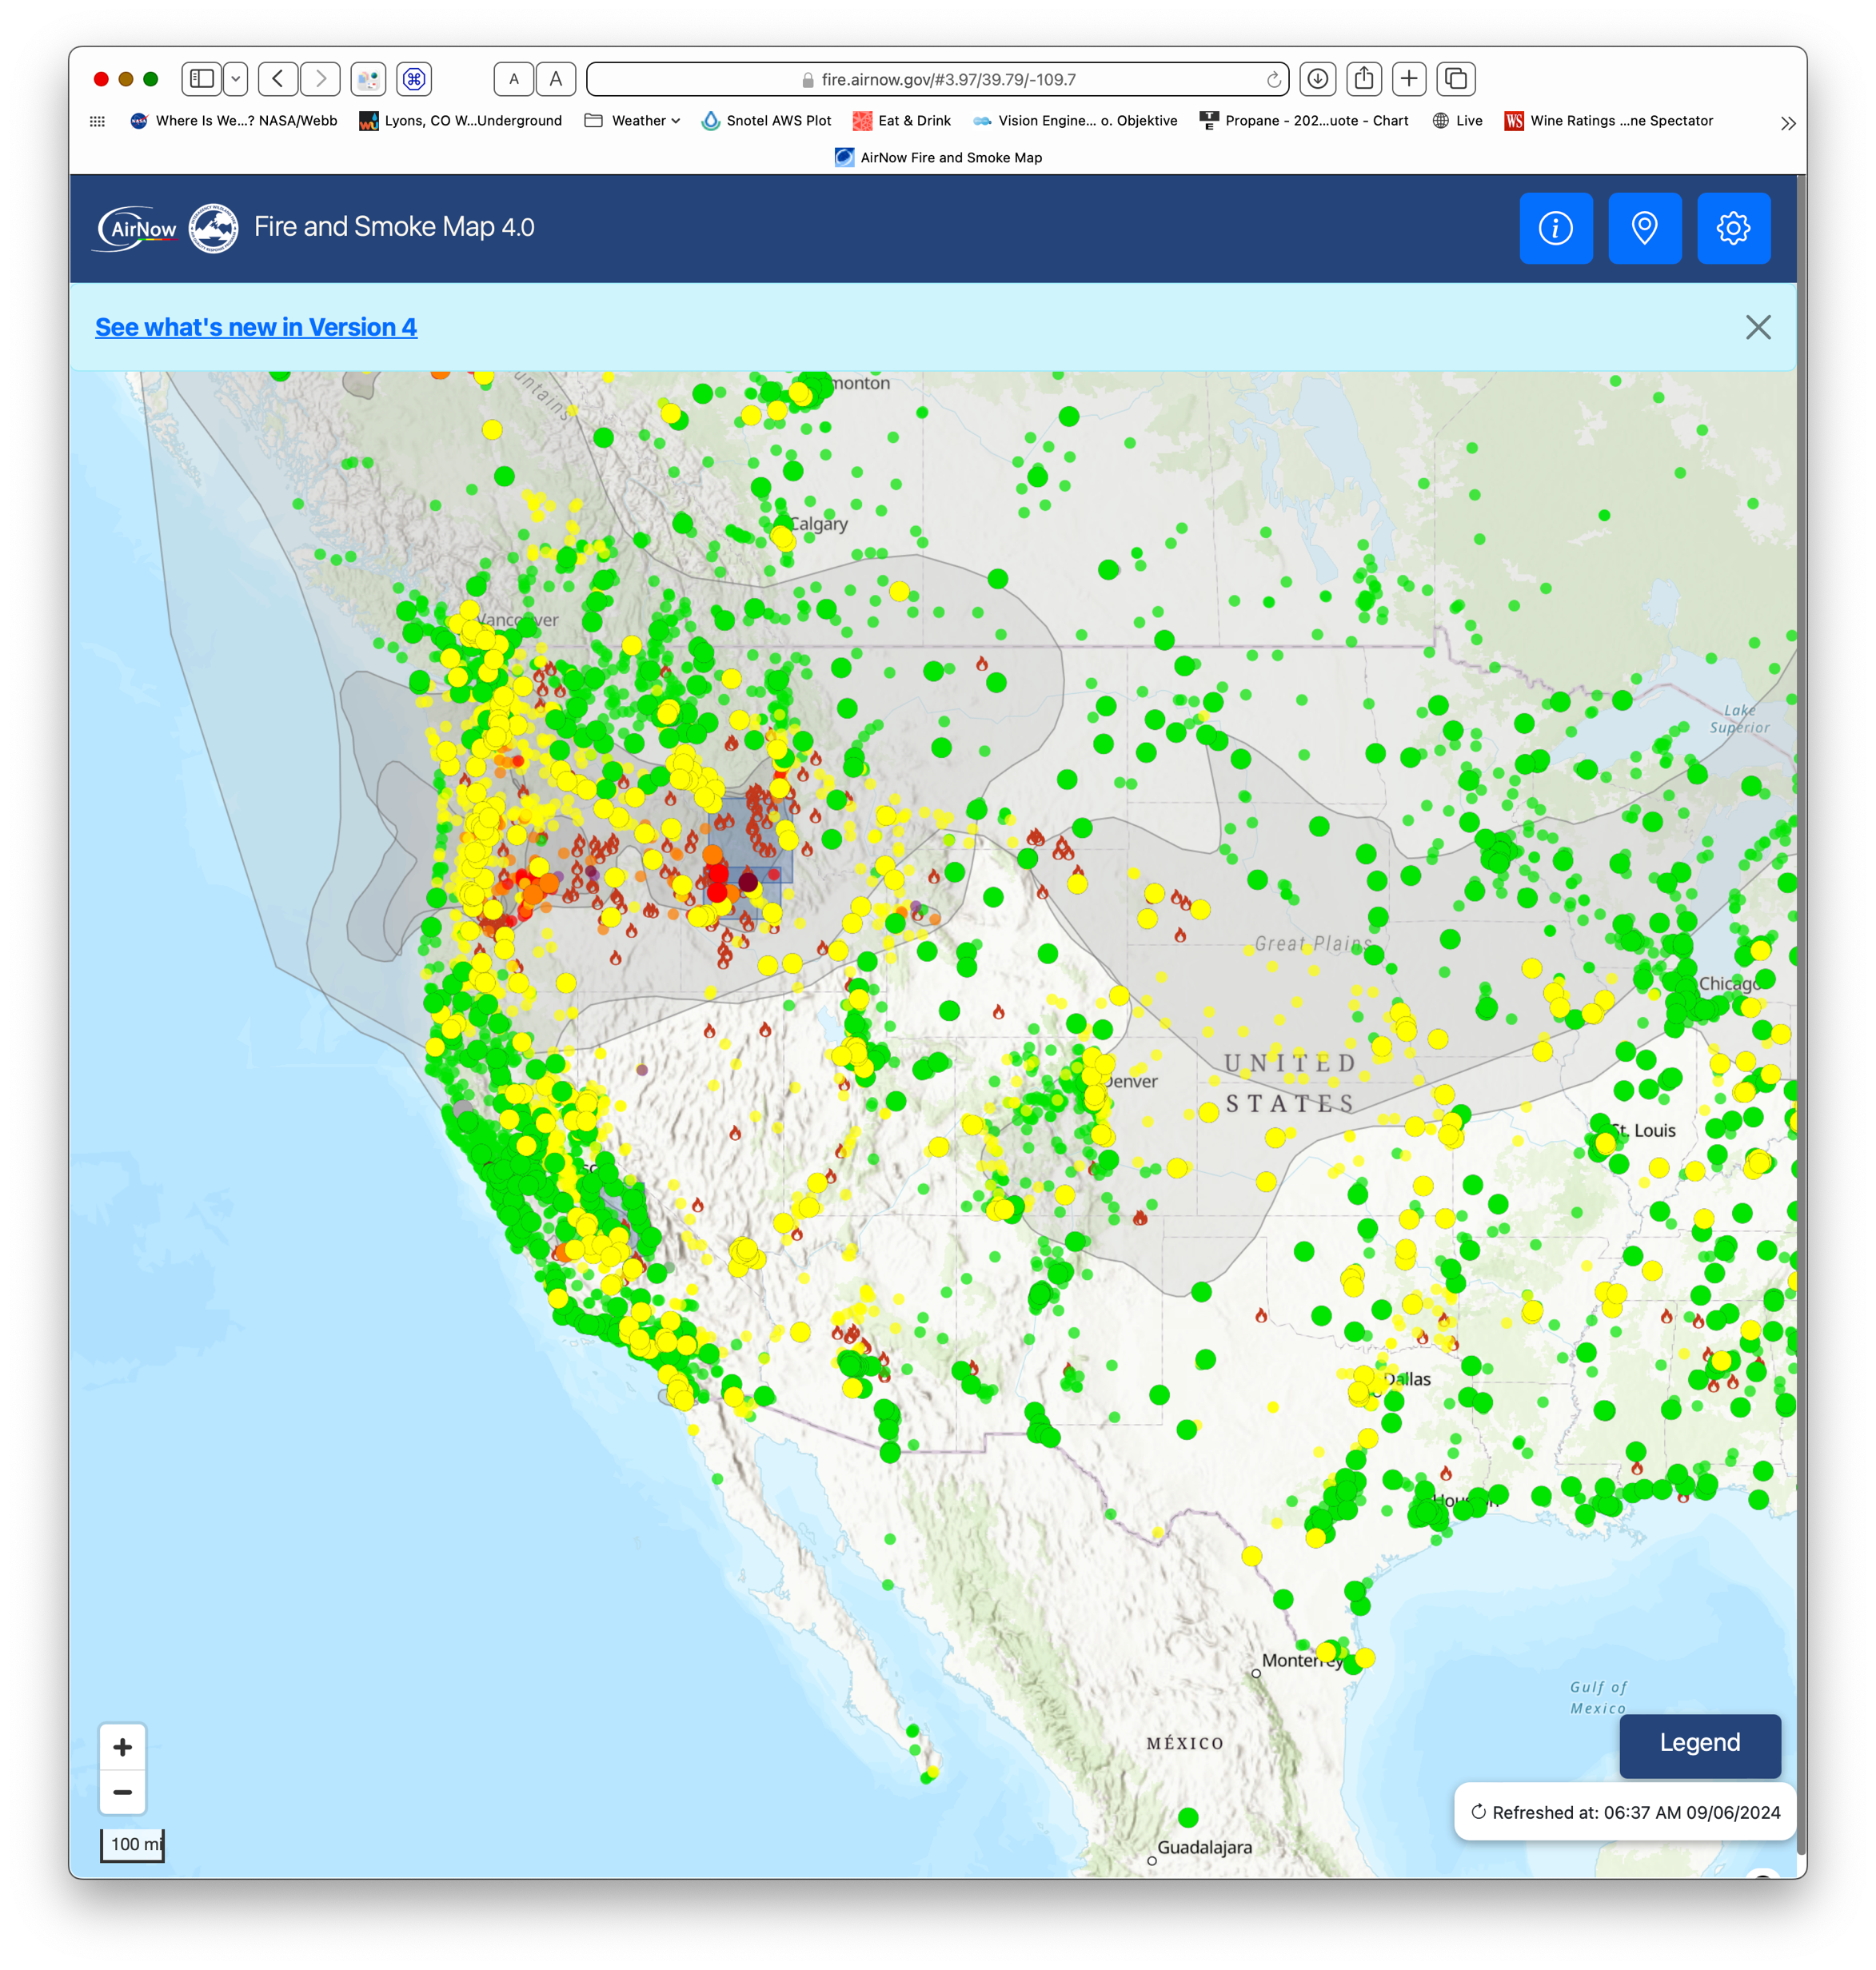
Task: Click the location pin button
Action: pyautogui.click(x=1644, y=228)
